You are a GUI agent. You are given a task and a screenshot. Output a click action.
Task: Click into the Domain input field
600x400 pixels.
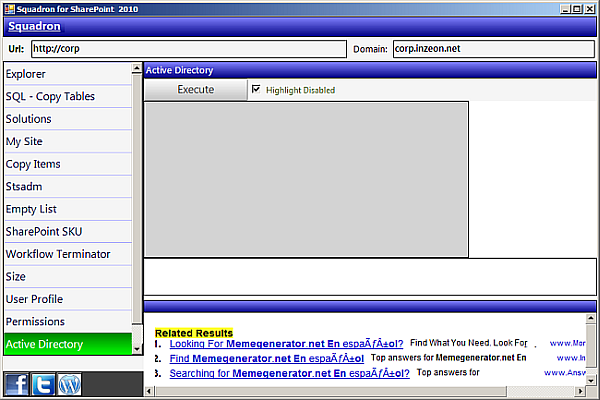(x=493, y=49)
